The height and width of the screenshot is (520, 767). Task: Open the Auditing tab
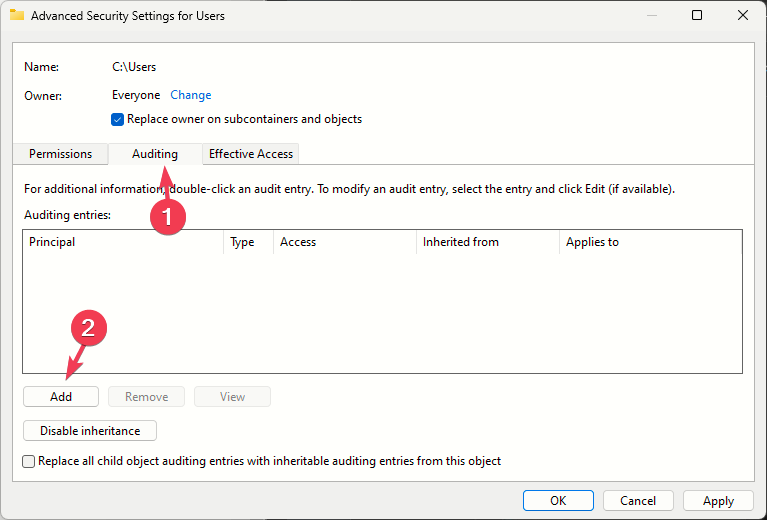(154, 154)
